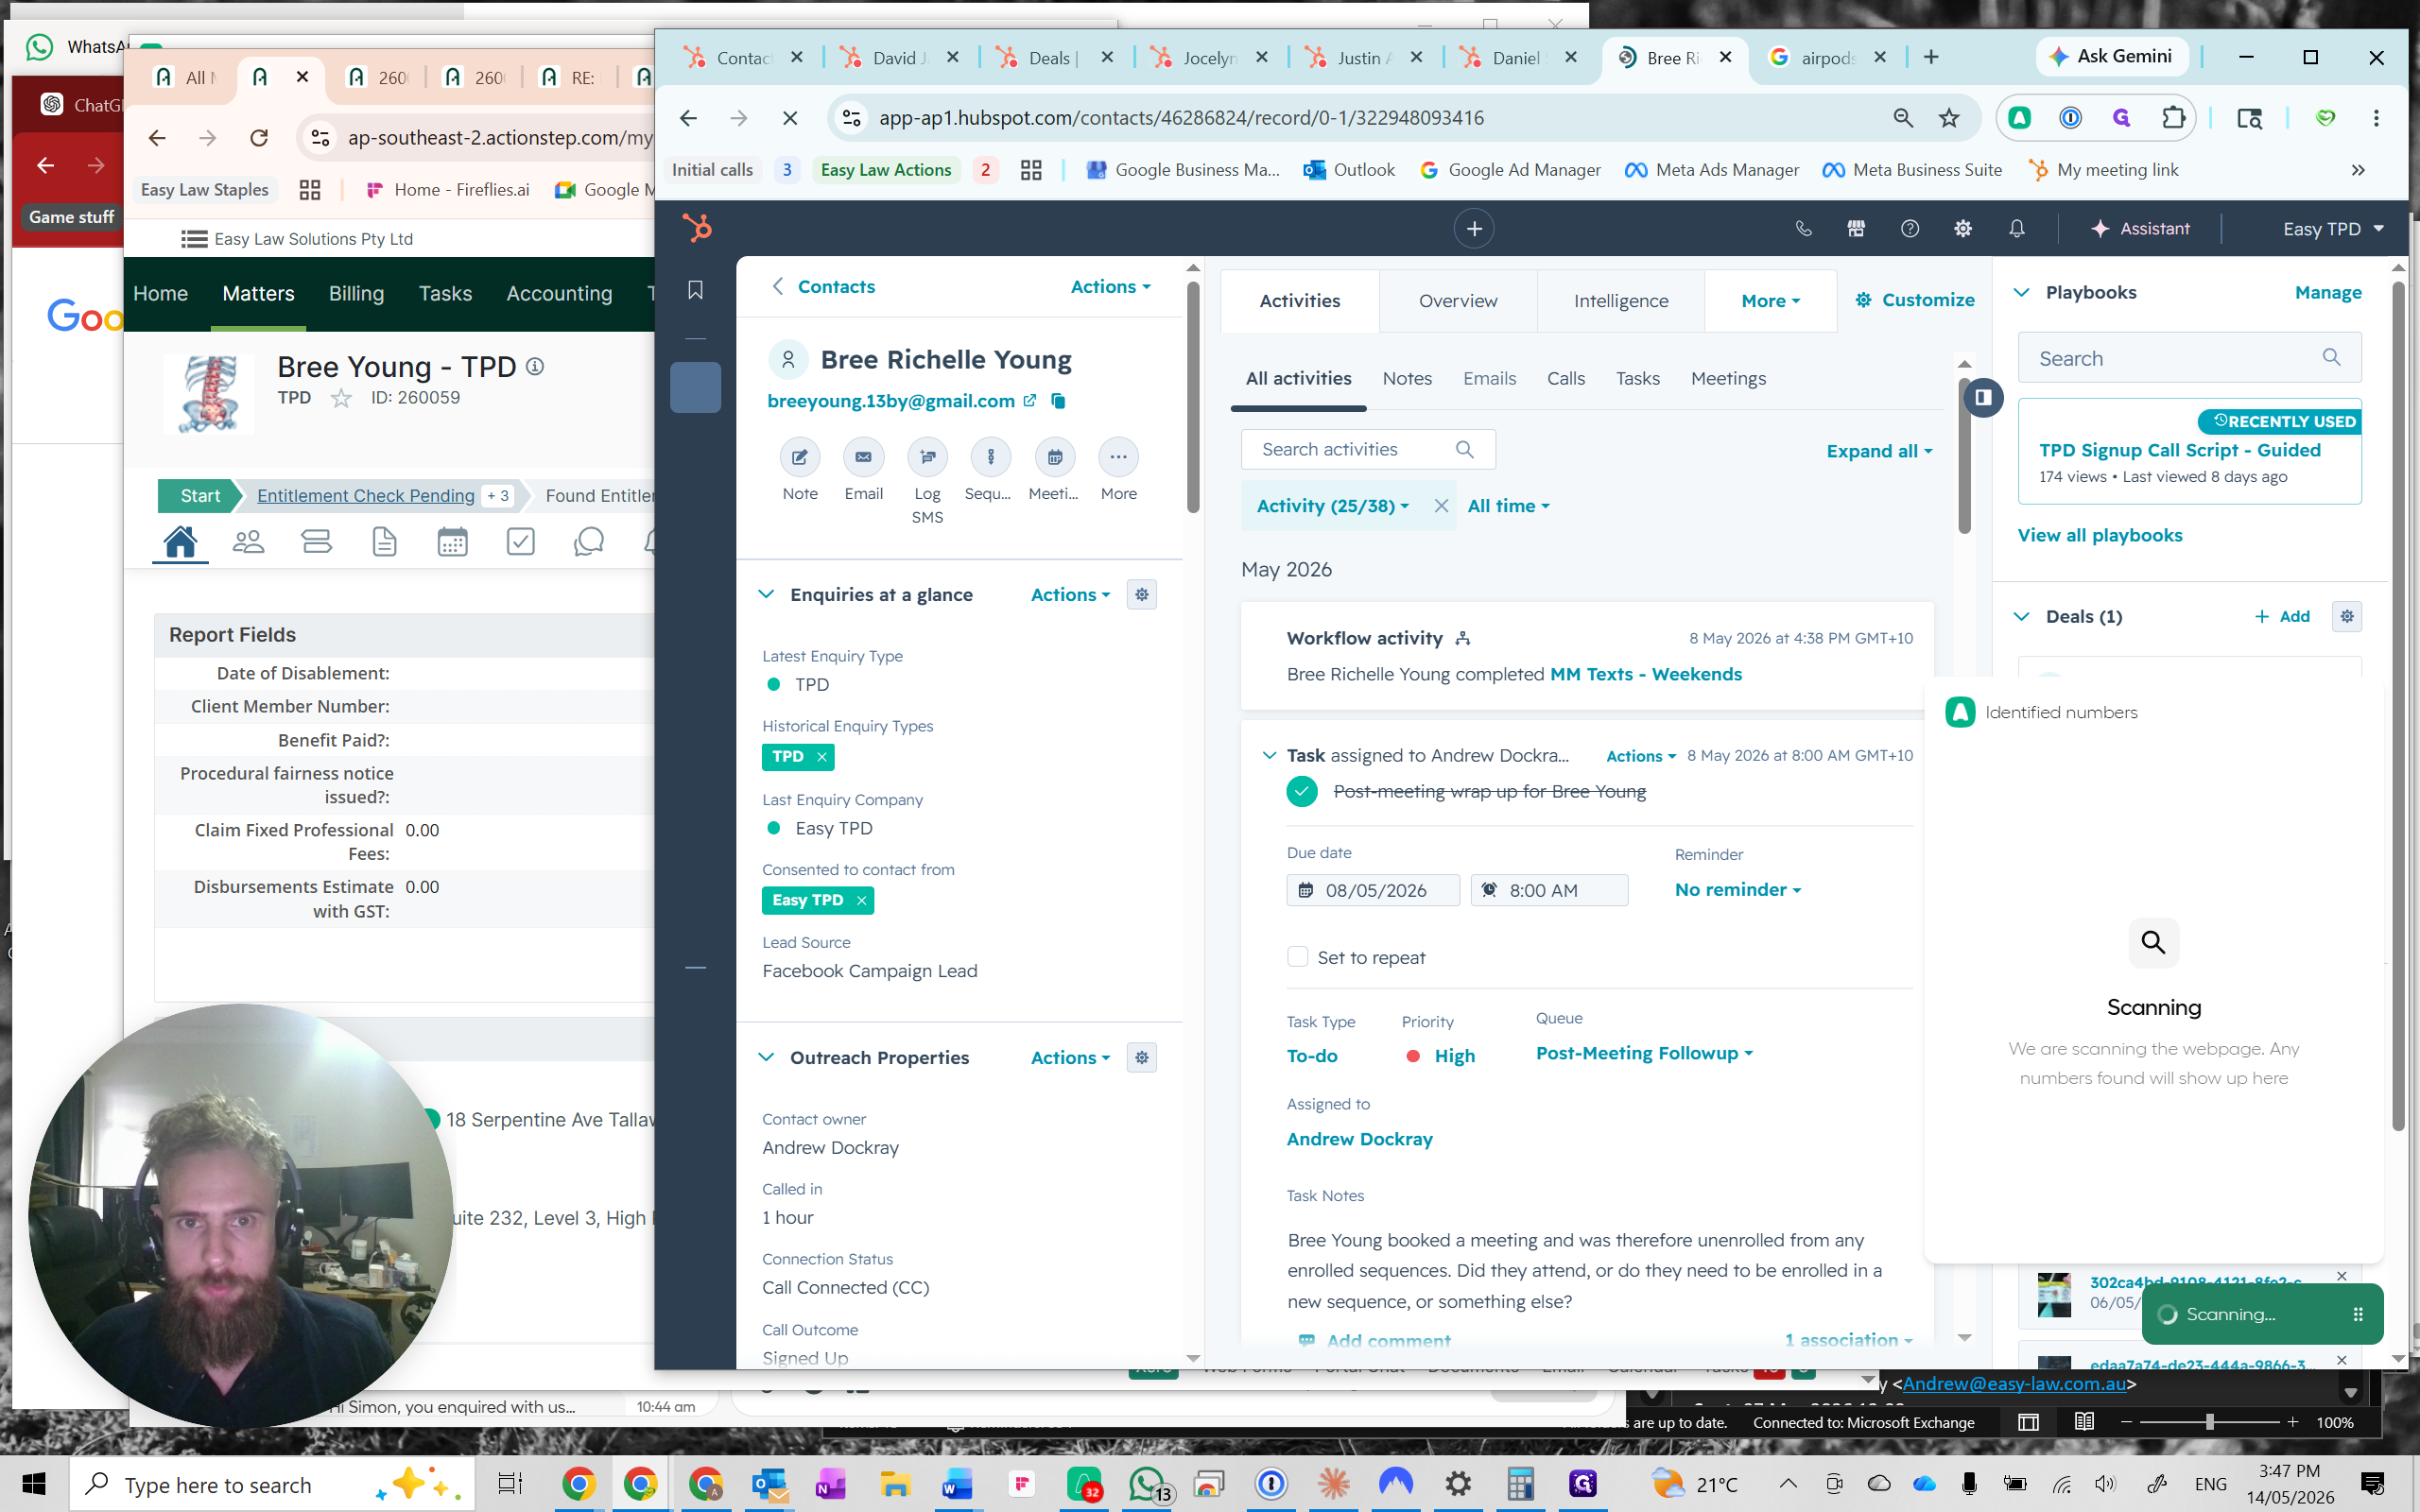Open TPD Signup Call Script - Guided playbook
Viewport: 2420px width, 1512px height.
(2179, 450)
